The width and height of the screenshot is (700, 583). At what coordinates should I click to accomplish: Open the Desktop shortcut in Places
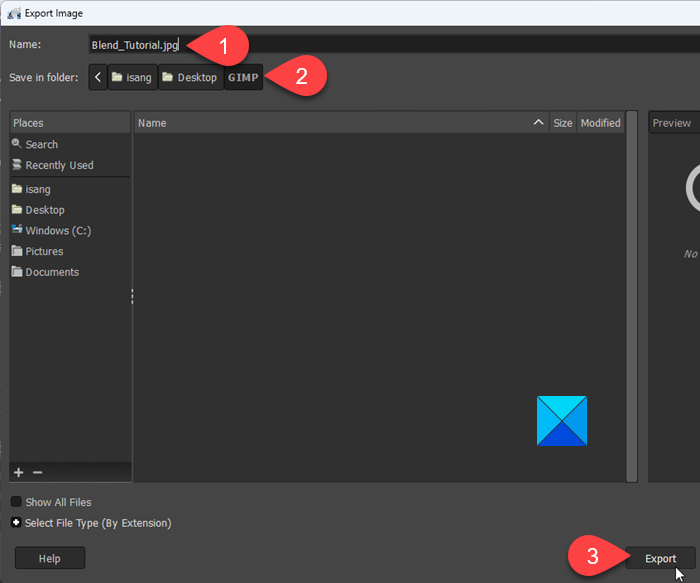[70, 210]
